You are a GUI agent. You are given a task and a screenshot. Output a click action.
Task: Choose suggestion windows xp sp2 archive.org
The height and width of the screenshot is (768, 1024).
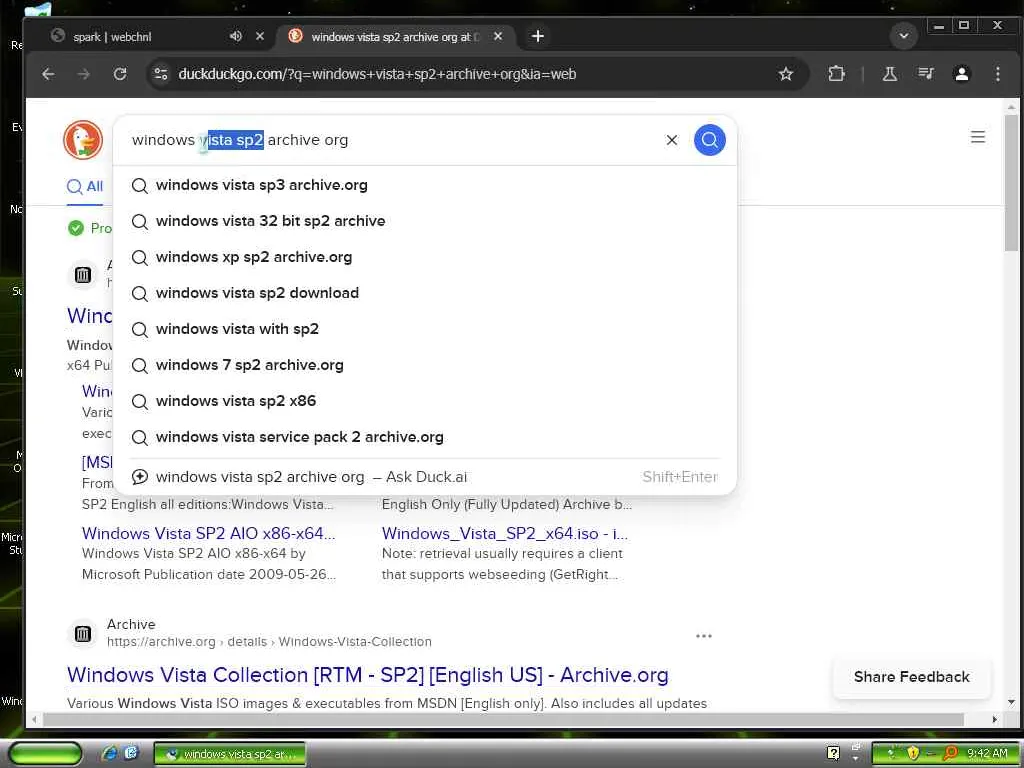point(425,257)
